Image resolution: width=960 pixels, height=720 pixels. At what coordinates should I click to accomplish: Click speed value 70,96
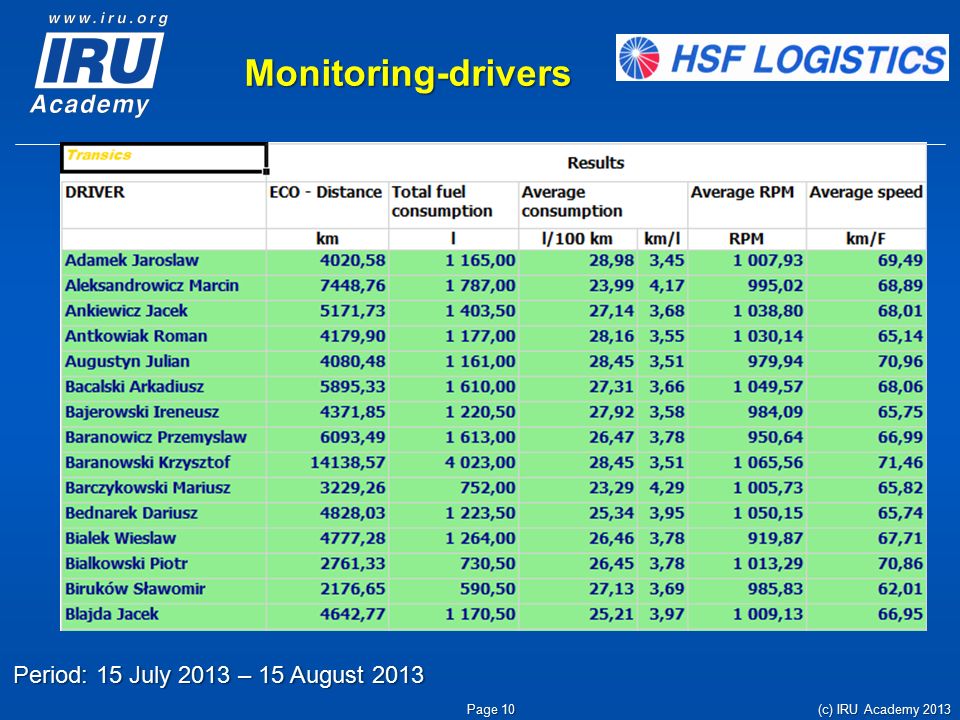click(x=900, y=361)
